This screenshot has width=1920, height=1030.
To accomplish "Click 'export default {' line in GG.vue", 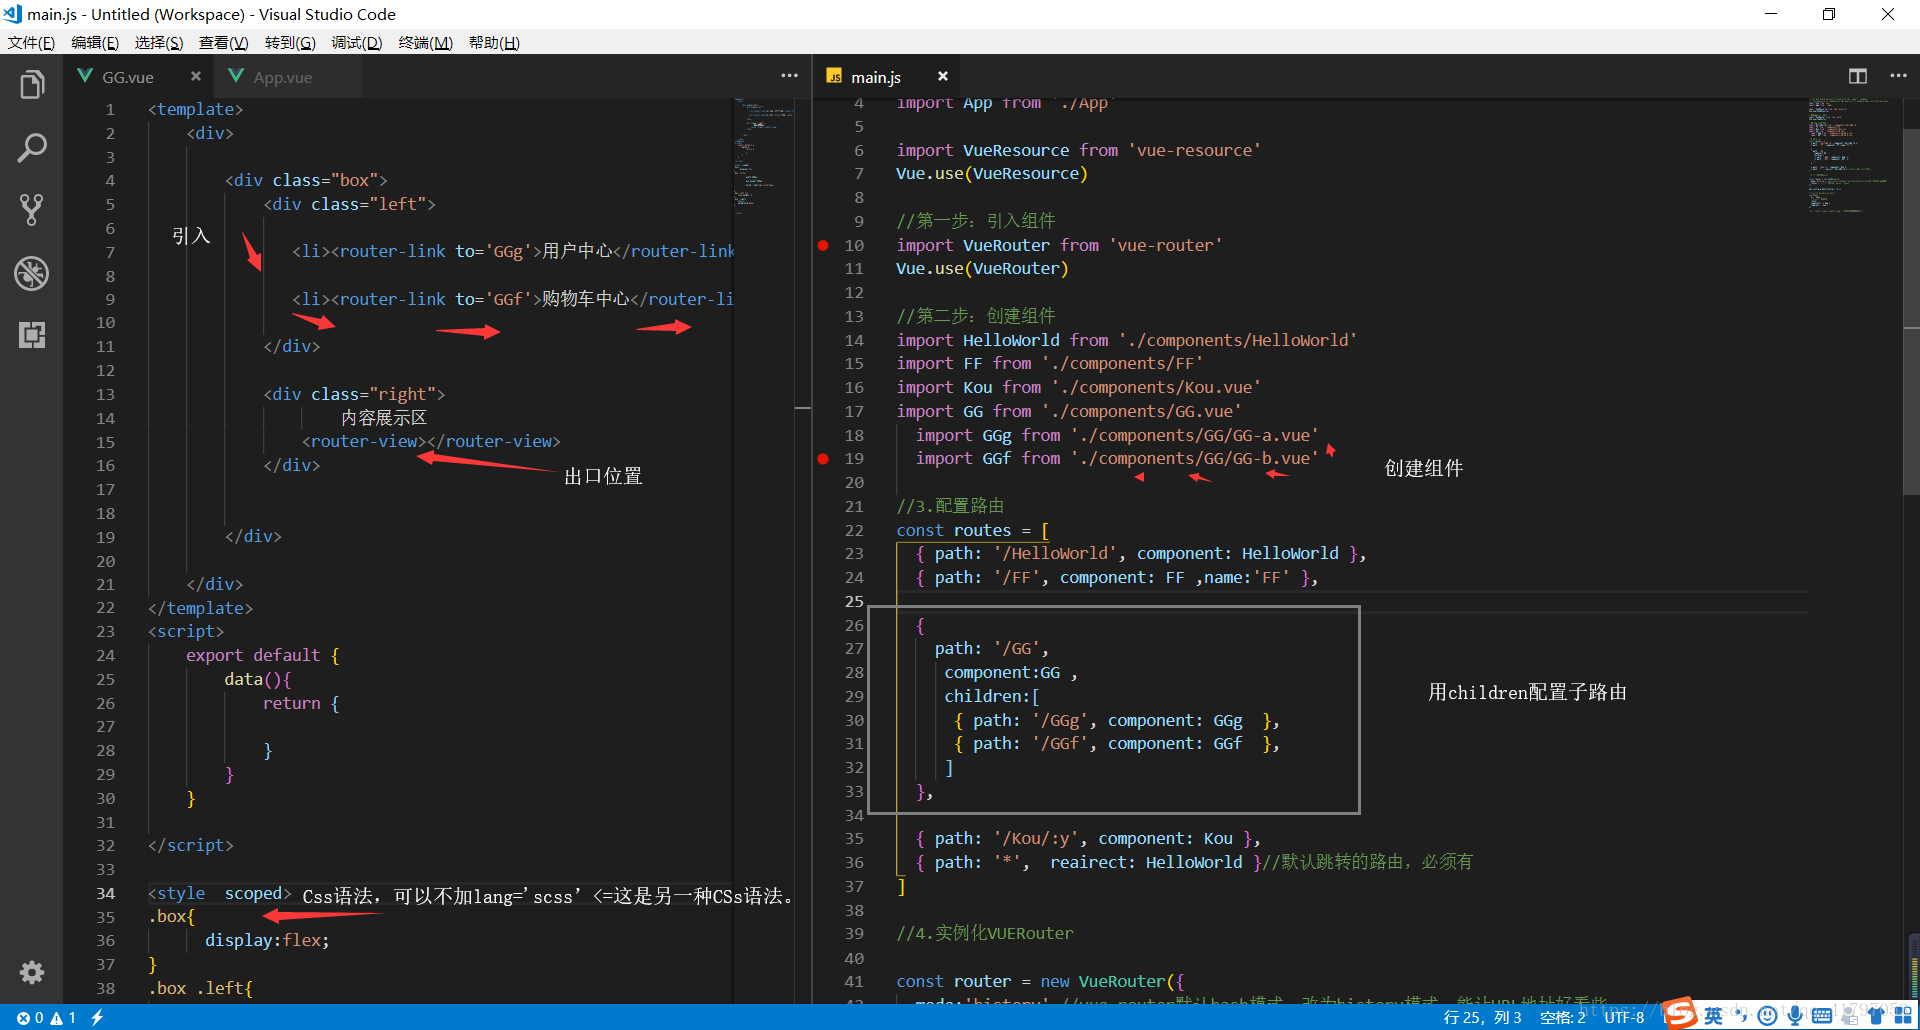I will point(263,655).
